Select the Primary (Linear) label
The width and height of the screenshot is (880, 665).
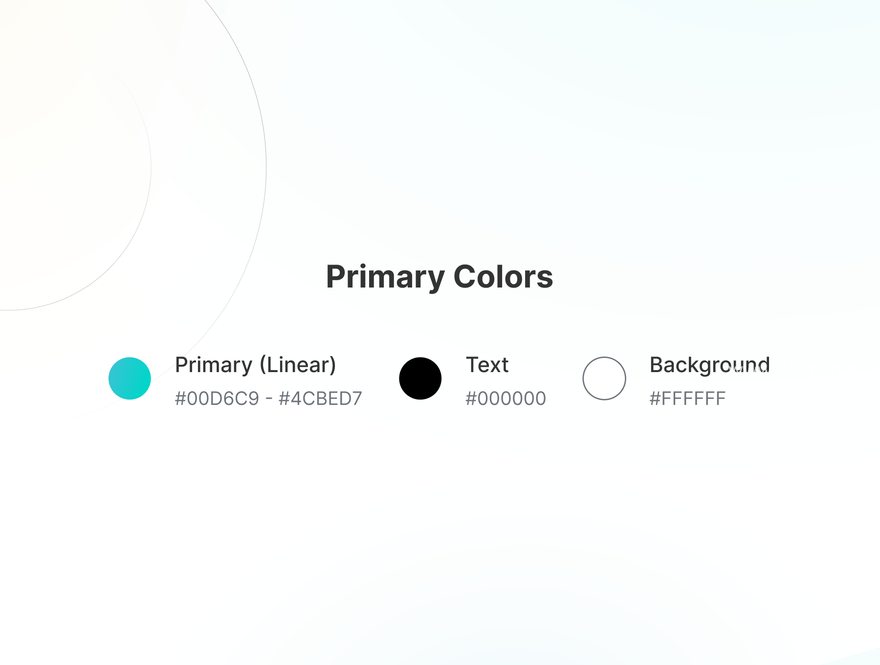255,365
